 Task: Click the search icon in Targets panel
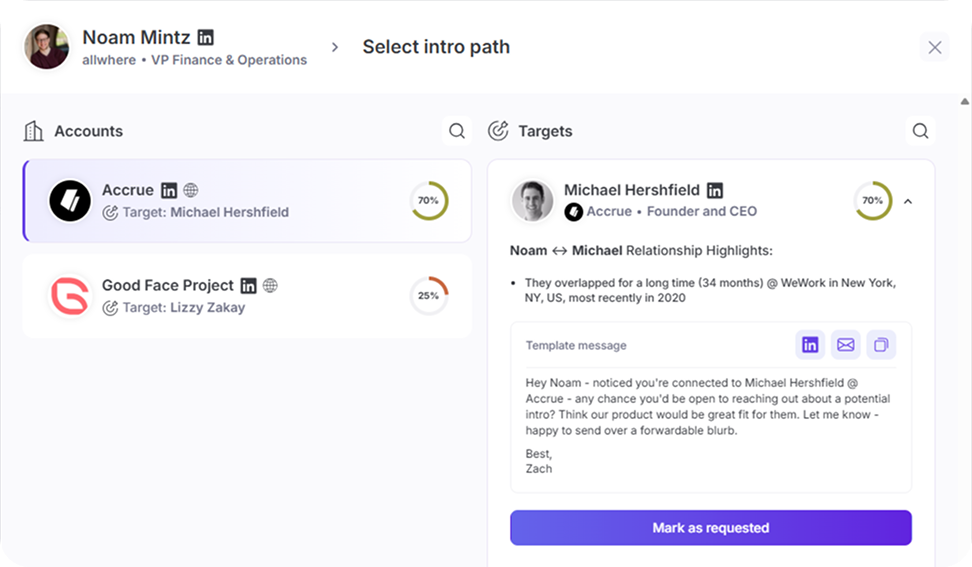[920, 131]
